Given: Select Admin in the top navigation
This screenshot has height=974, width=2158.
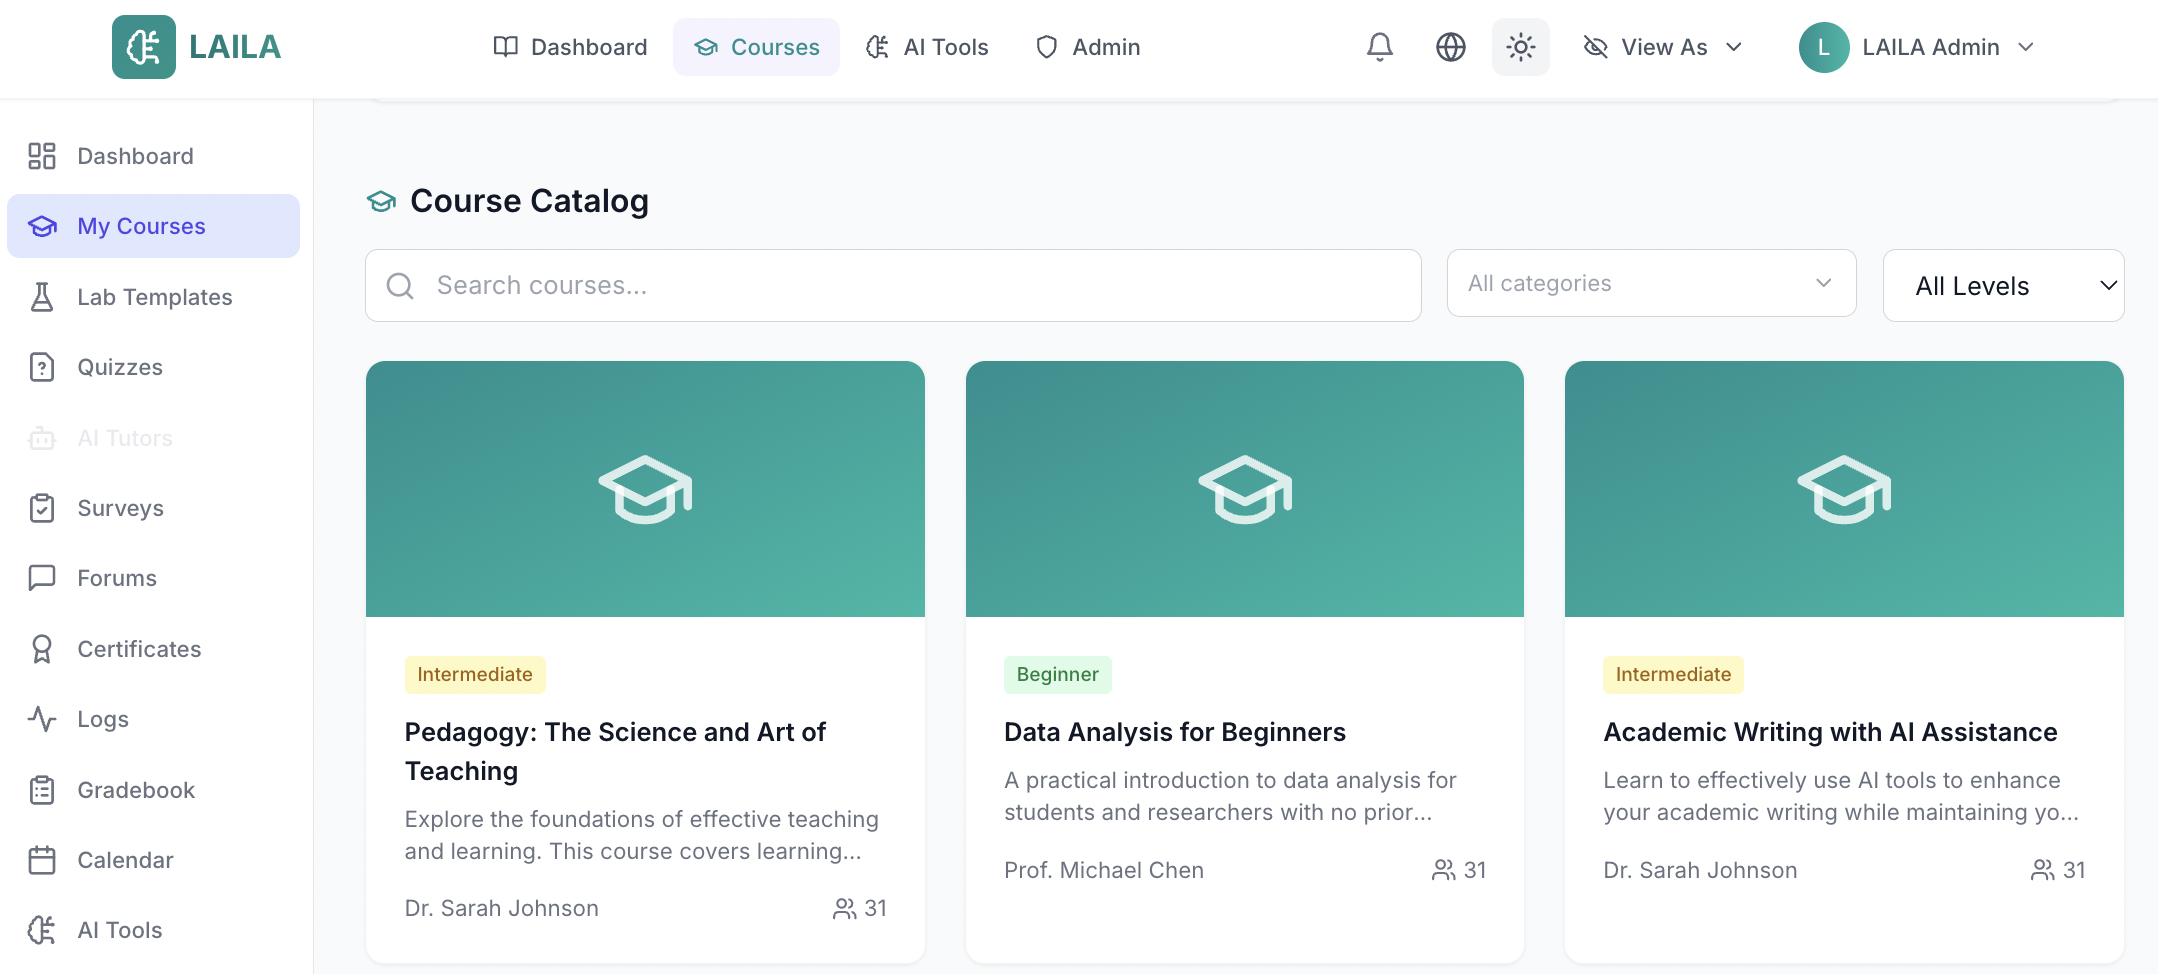Looking at the screenshot, I should (1087, 47).
